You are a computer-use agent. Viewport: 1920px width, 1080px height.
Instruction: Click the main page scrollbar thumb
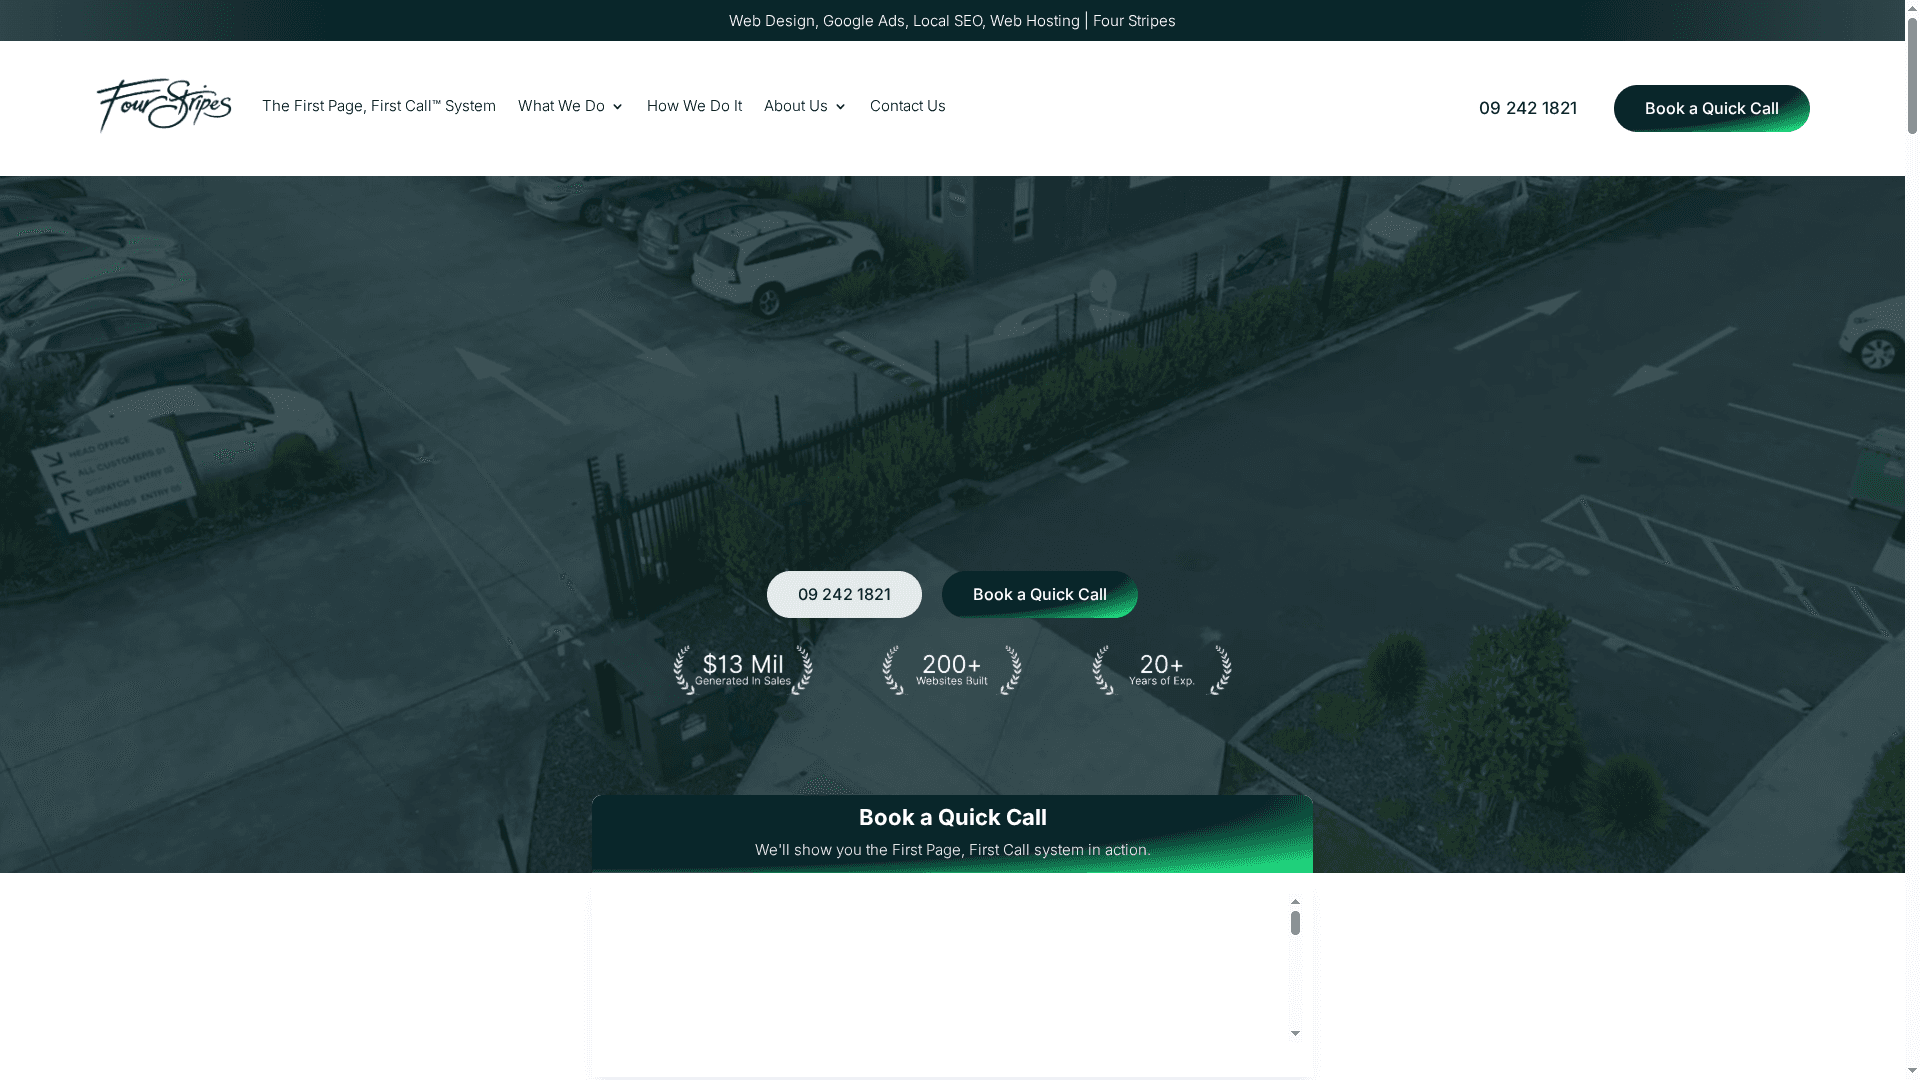point(1911,75)
